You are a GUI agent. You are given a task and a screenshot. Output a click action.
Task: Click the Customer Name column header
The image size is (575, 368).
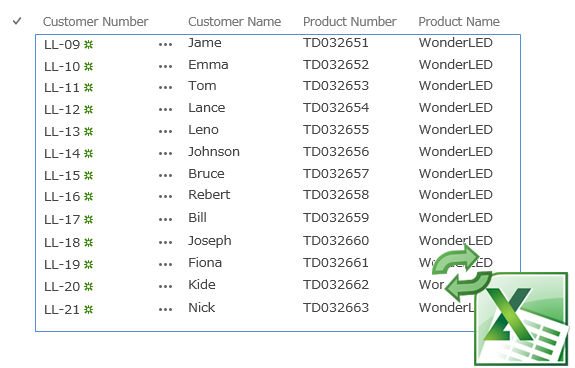pos(235,22)
